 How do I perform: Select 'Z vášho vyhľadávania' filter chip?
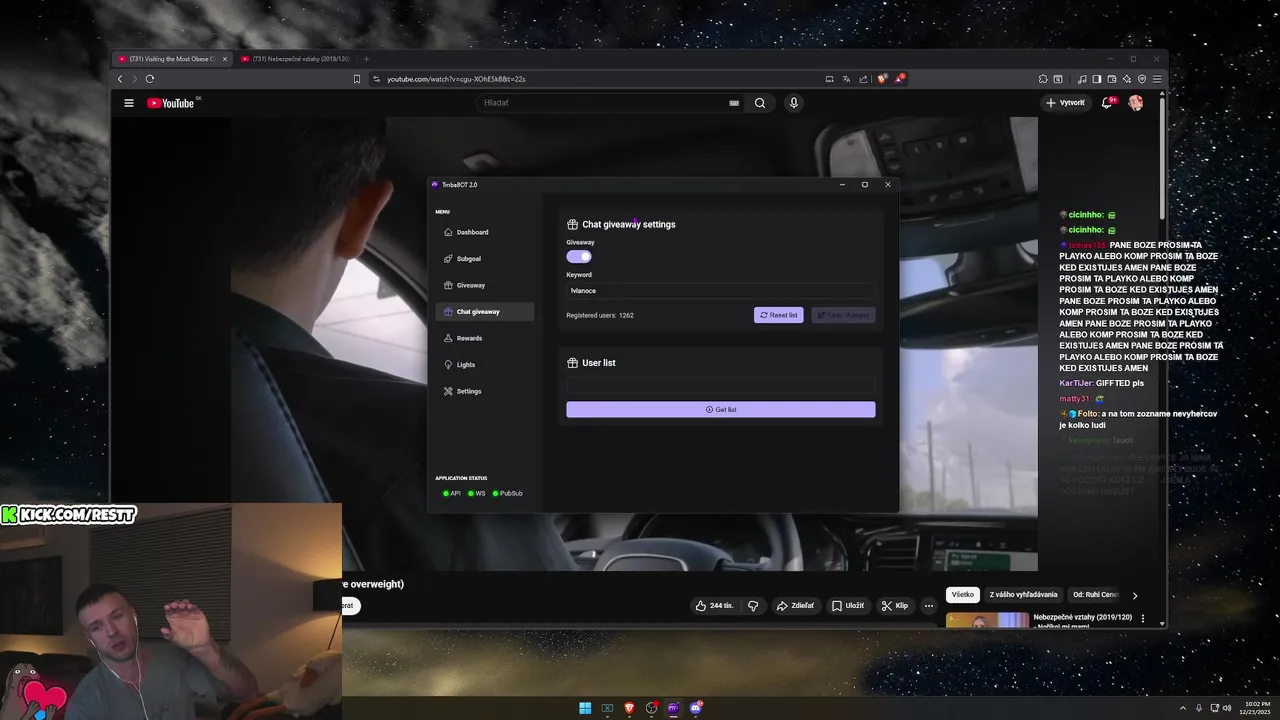pos(1023,595)
